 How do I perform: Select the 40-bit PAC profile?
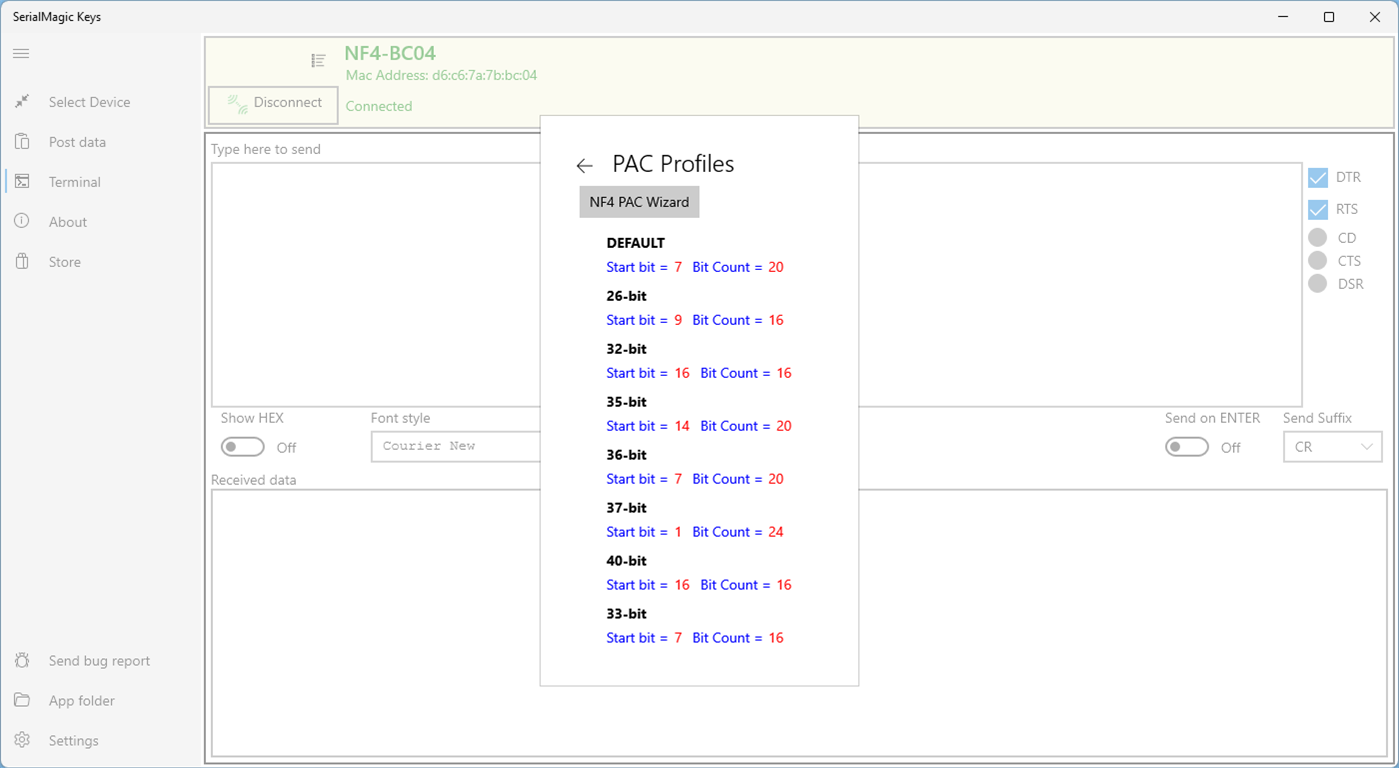click(699, 573)
